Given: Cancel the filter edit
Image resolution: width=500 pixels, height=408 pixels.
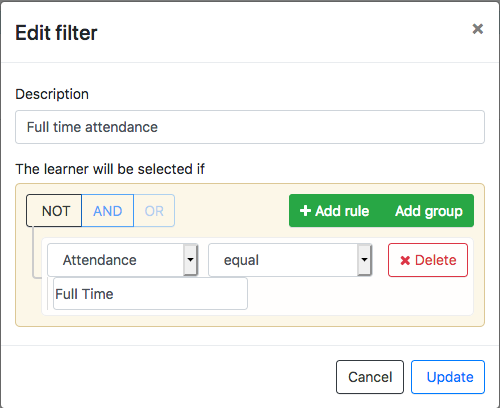Looking at the screenshot, I should (370, 377).
